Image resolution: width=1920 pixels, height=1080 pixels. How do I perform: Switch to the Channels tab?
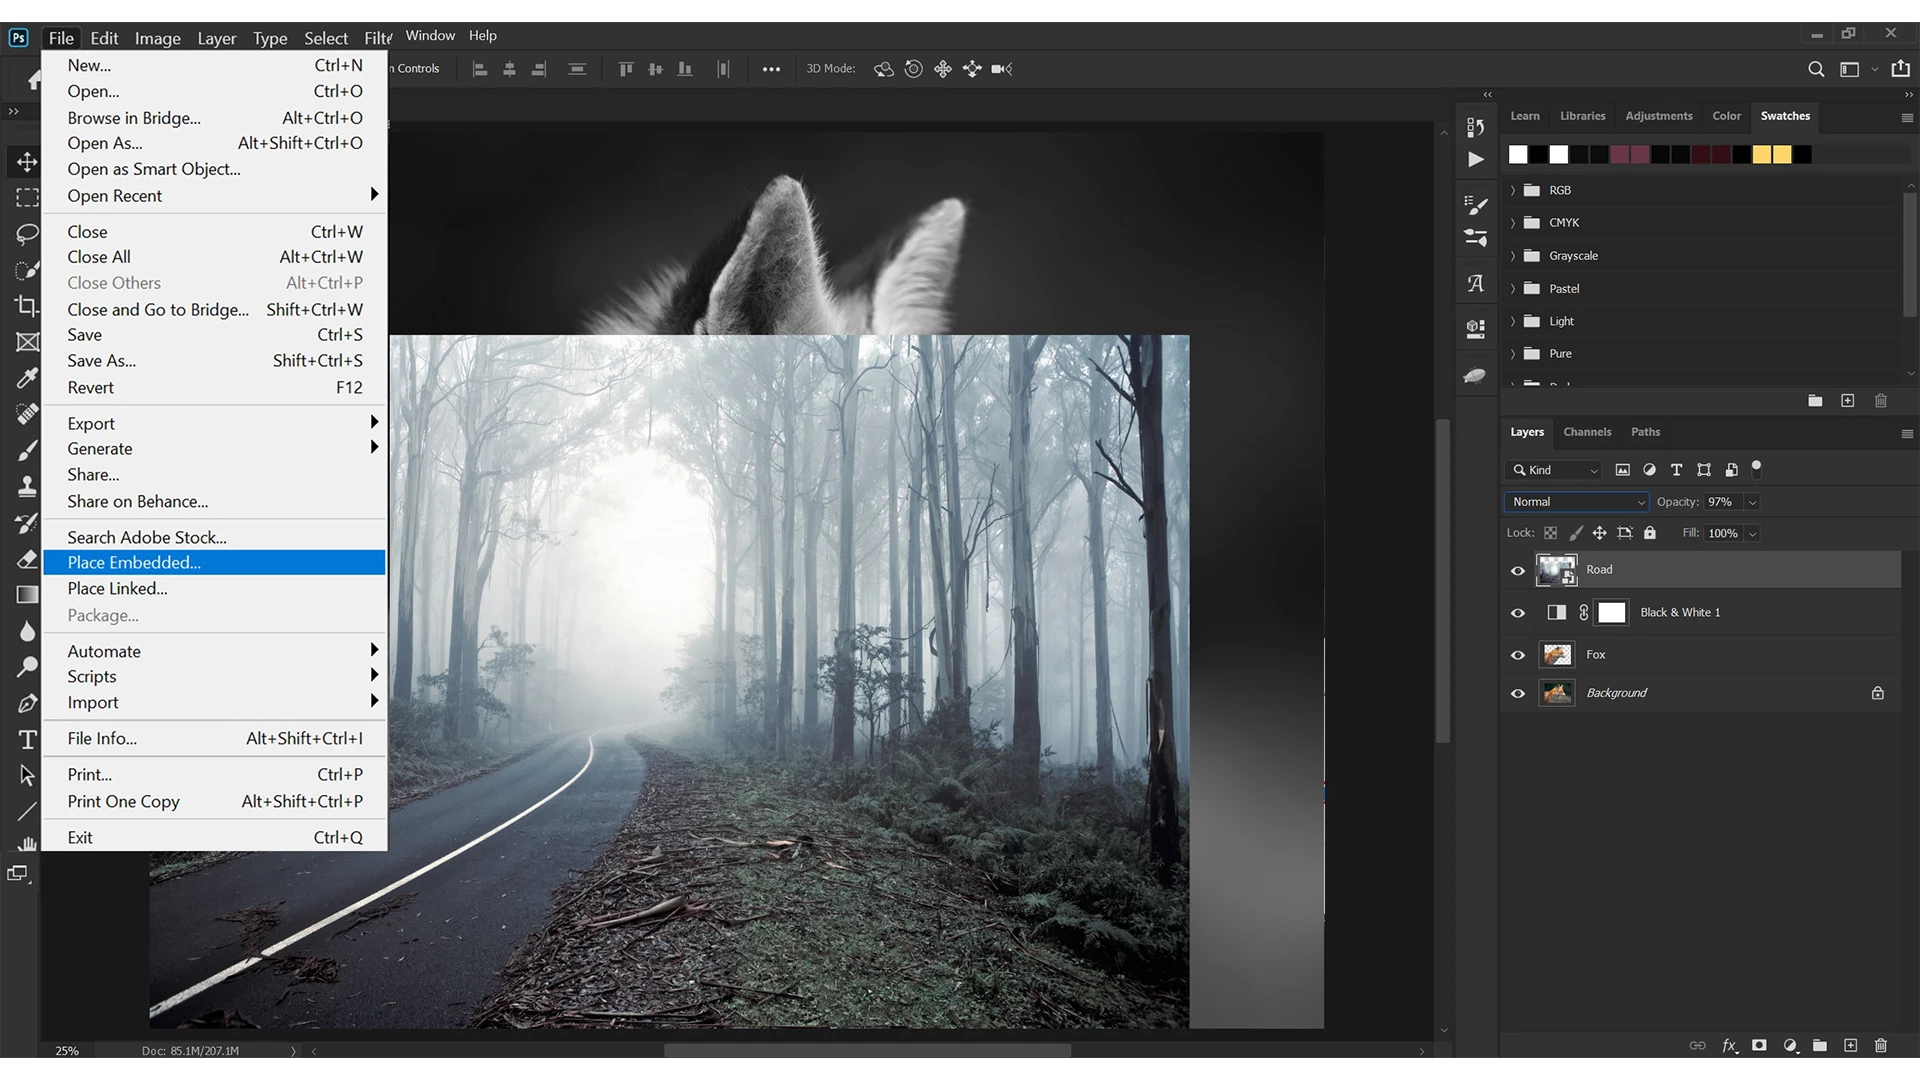[x=1587, y=432]
